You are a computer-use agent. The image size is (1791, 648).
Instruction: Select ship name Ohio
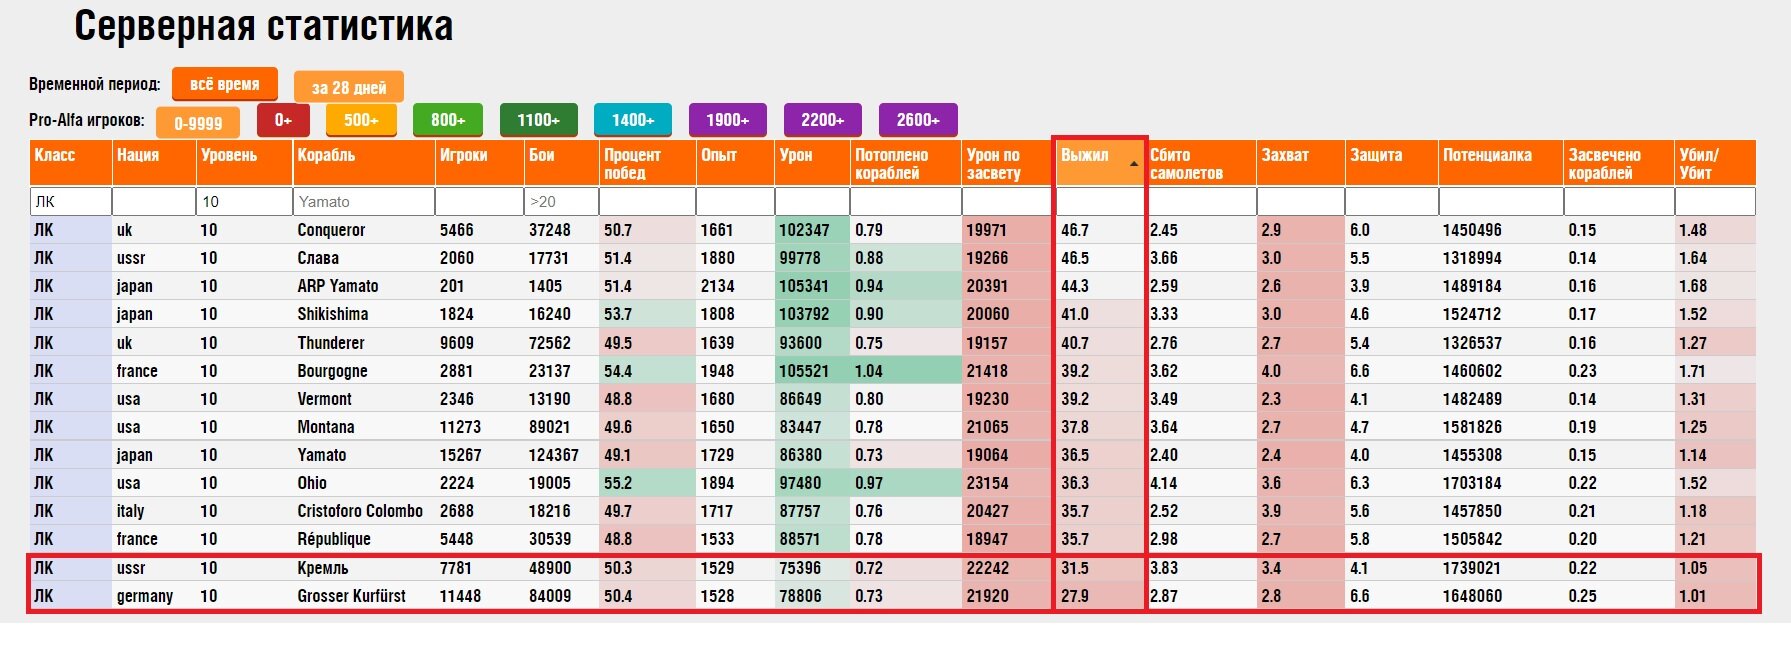pos(312,483)
